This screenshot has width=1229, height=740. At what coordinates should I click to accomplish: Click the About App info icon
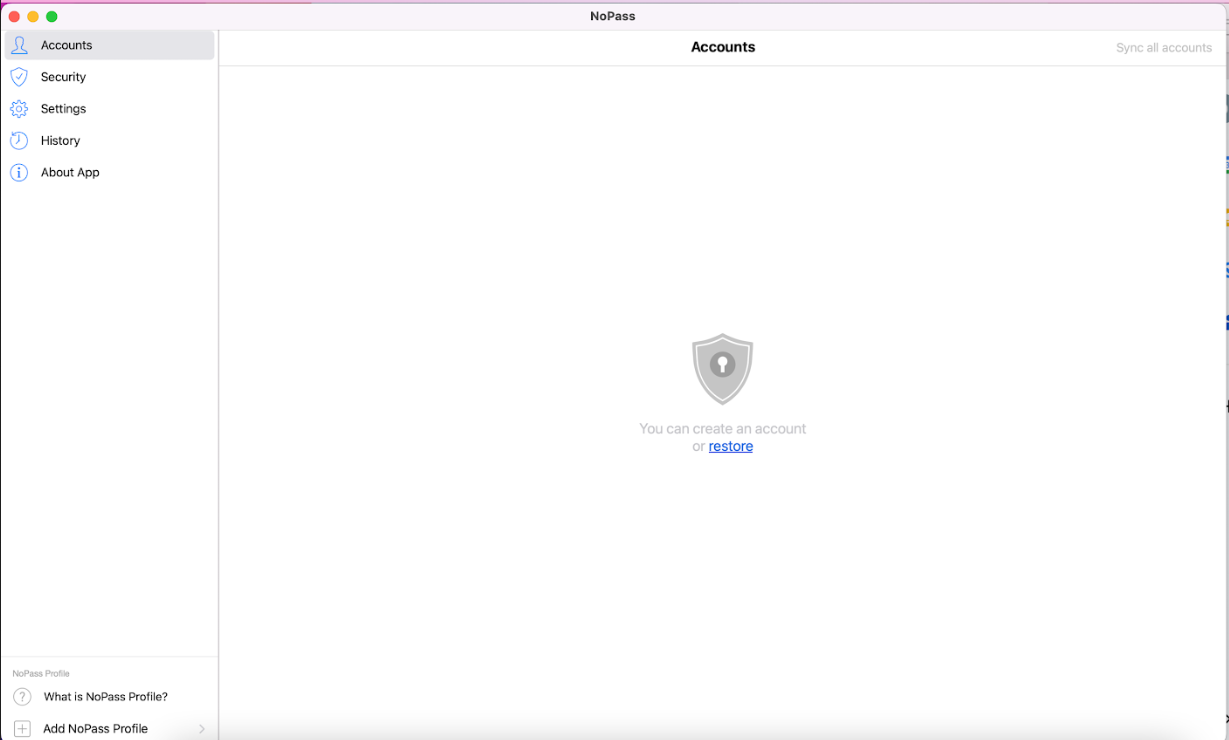pyautogui.click(x=19, y=173)
